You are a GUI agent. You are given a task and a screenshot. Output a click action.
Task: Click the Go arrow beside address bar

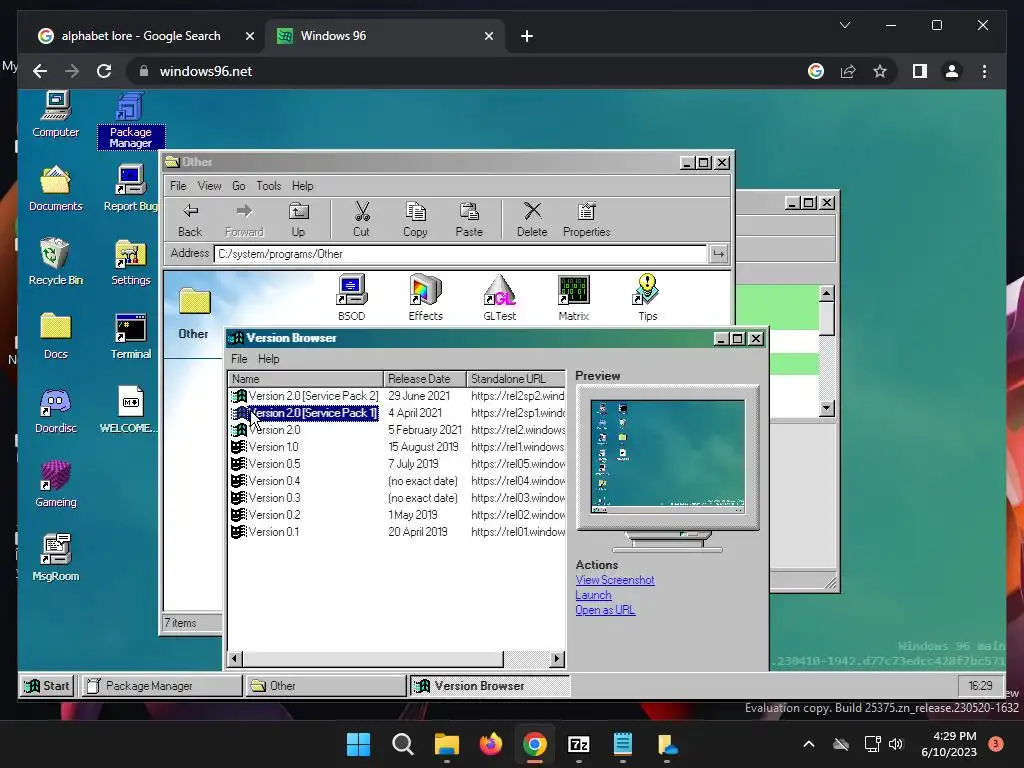[718, 254]
